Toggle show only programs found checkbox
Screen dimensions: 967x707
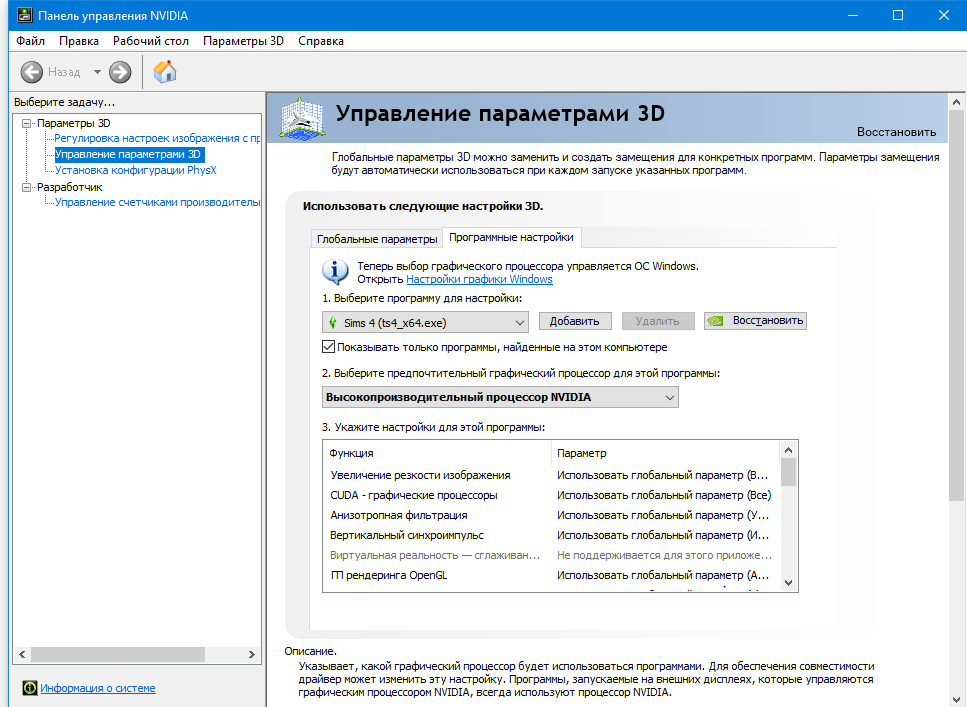(329, 347)
